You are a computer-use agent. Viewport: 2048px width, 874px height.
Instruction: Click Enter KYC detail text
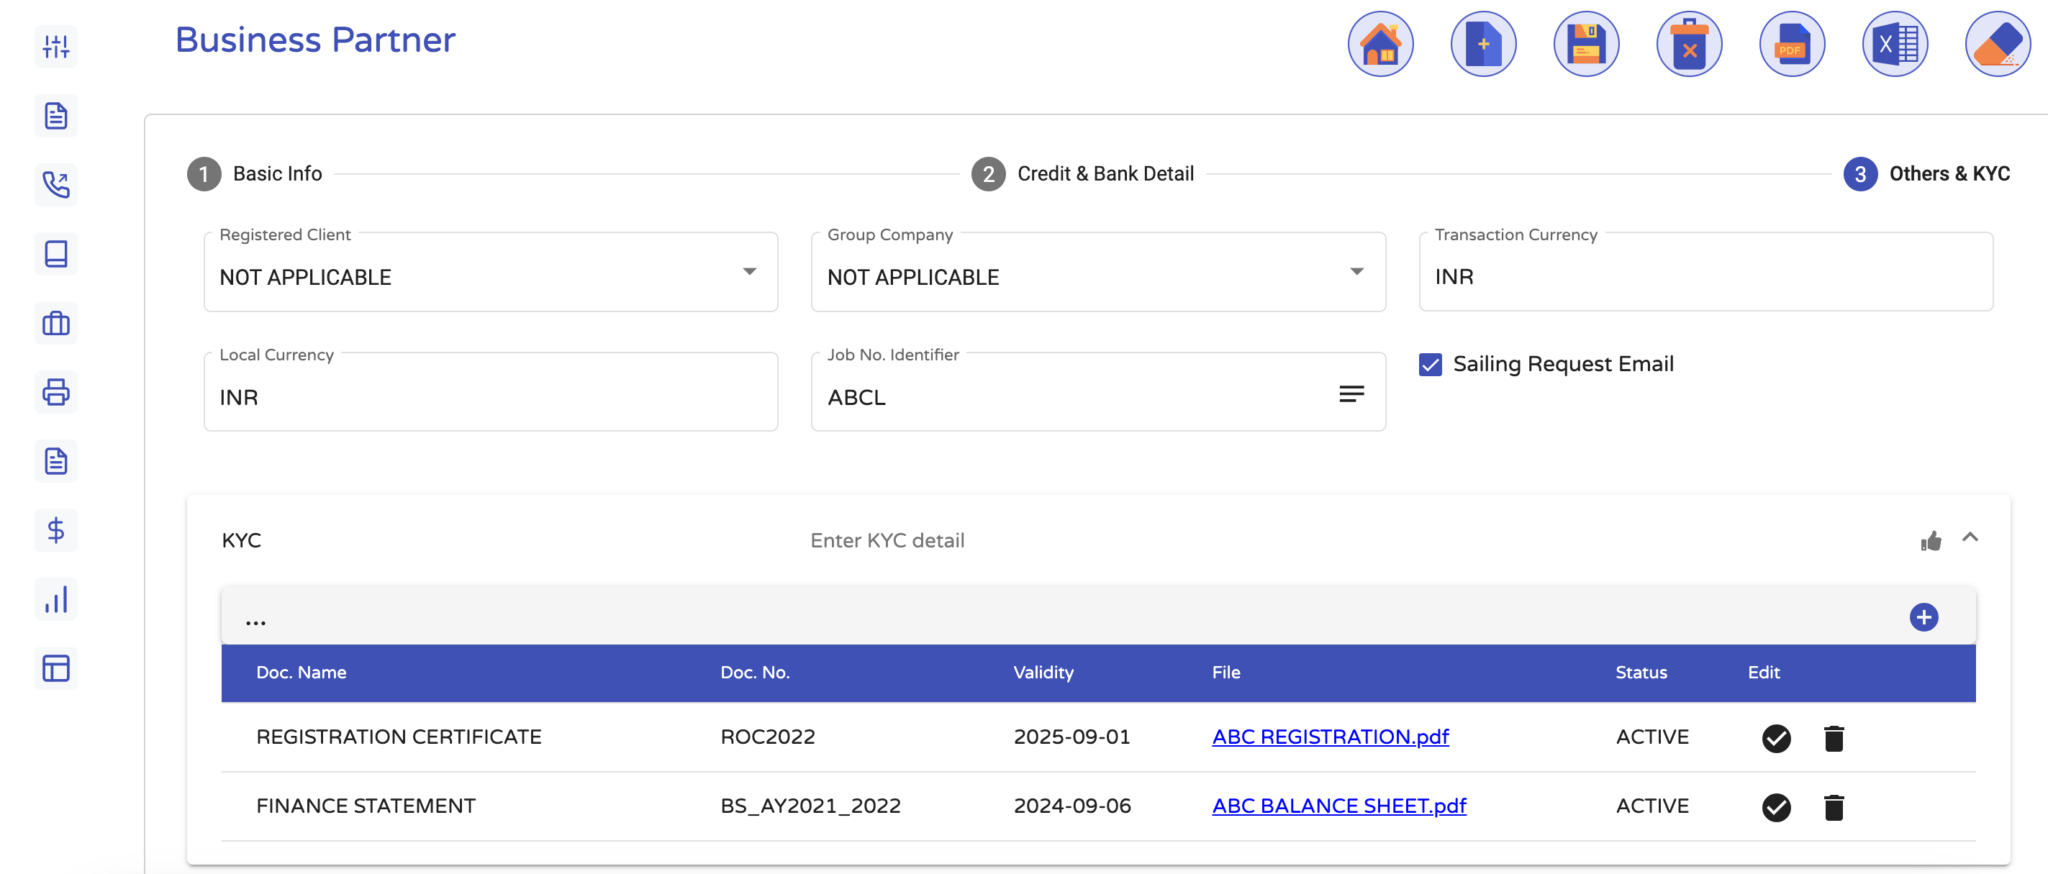(x=887, y=541)
